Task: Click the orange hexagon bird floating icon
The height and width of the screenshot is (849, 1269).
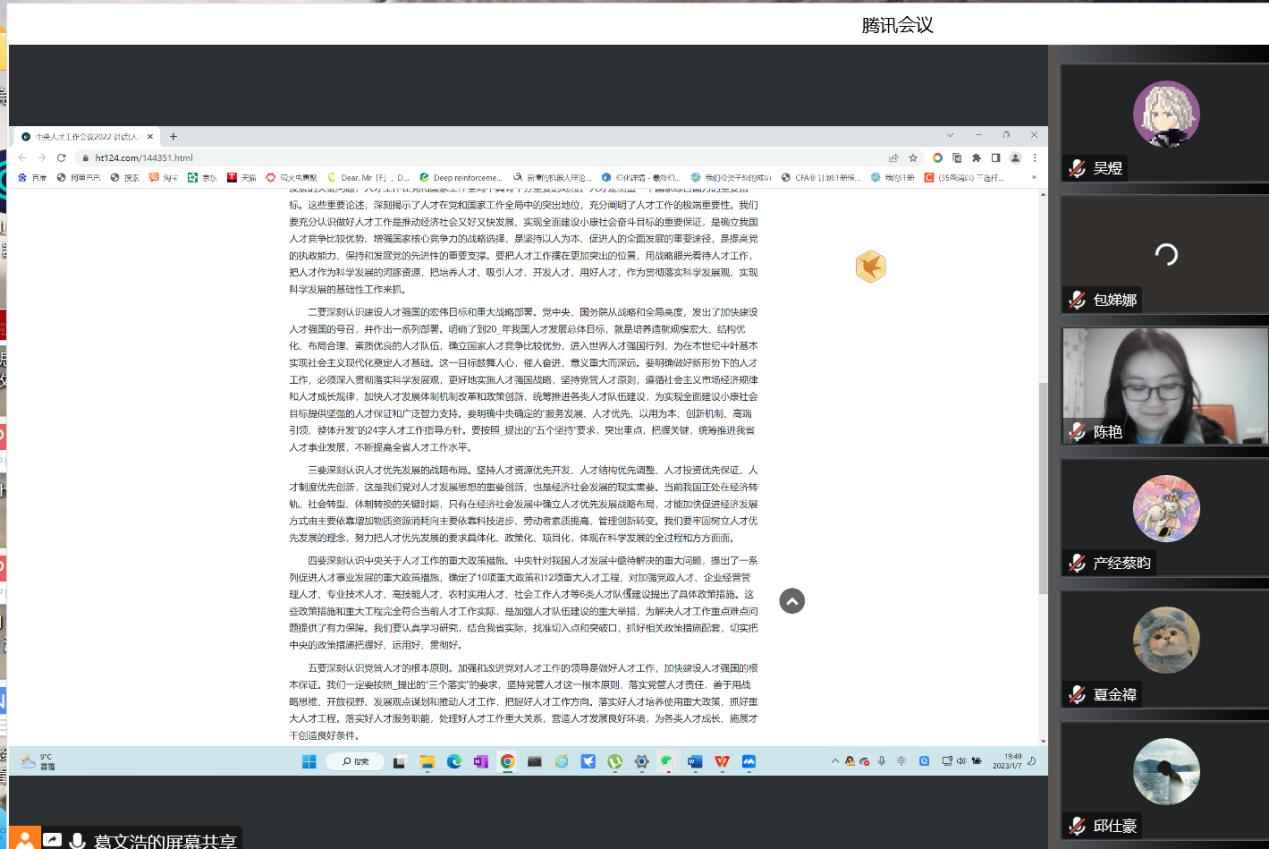Action: [x=871, y=266]
